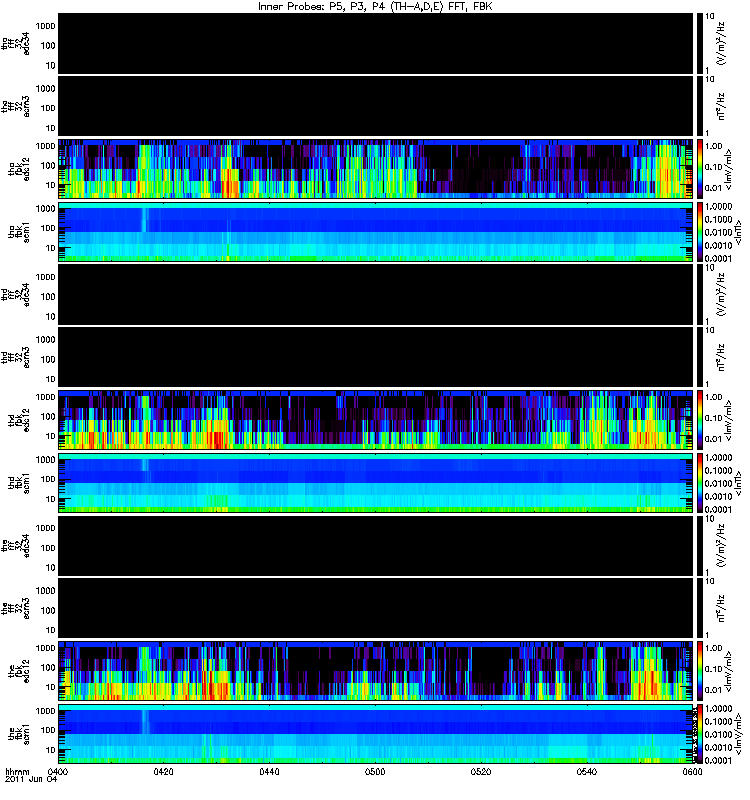Click the 0400 time axis label
The image size is (750, 800).
click(57, 771)
